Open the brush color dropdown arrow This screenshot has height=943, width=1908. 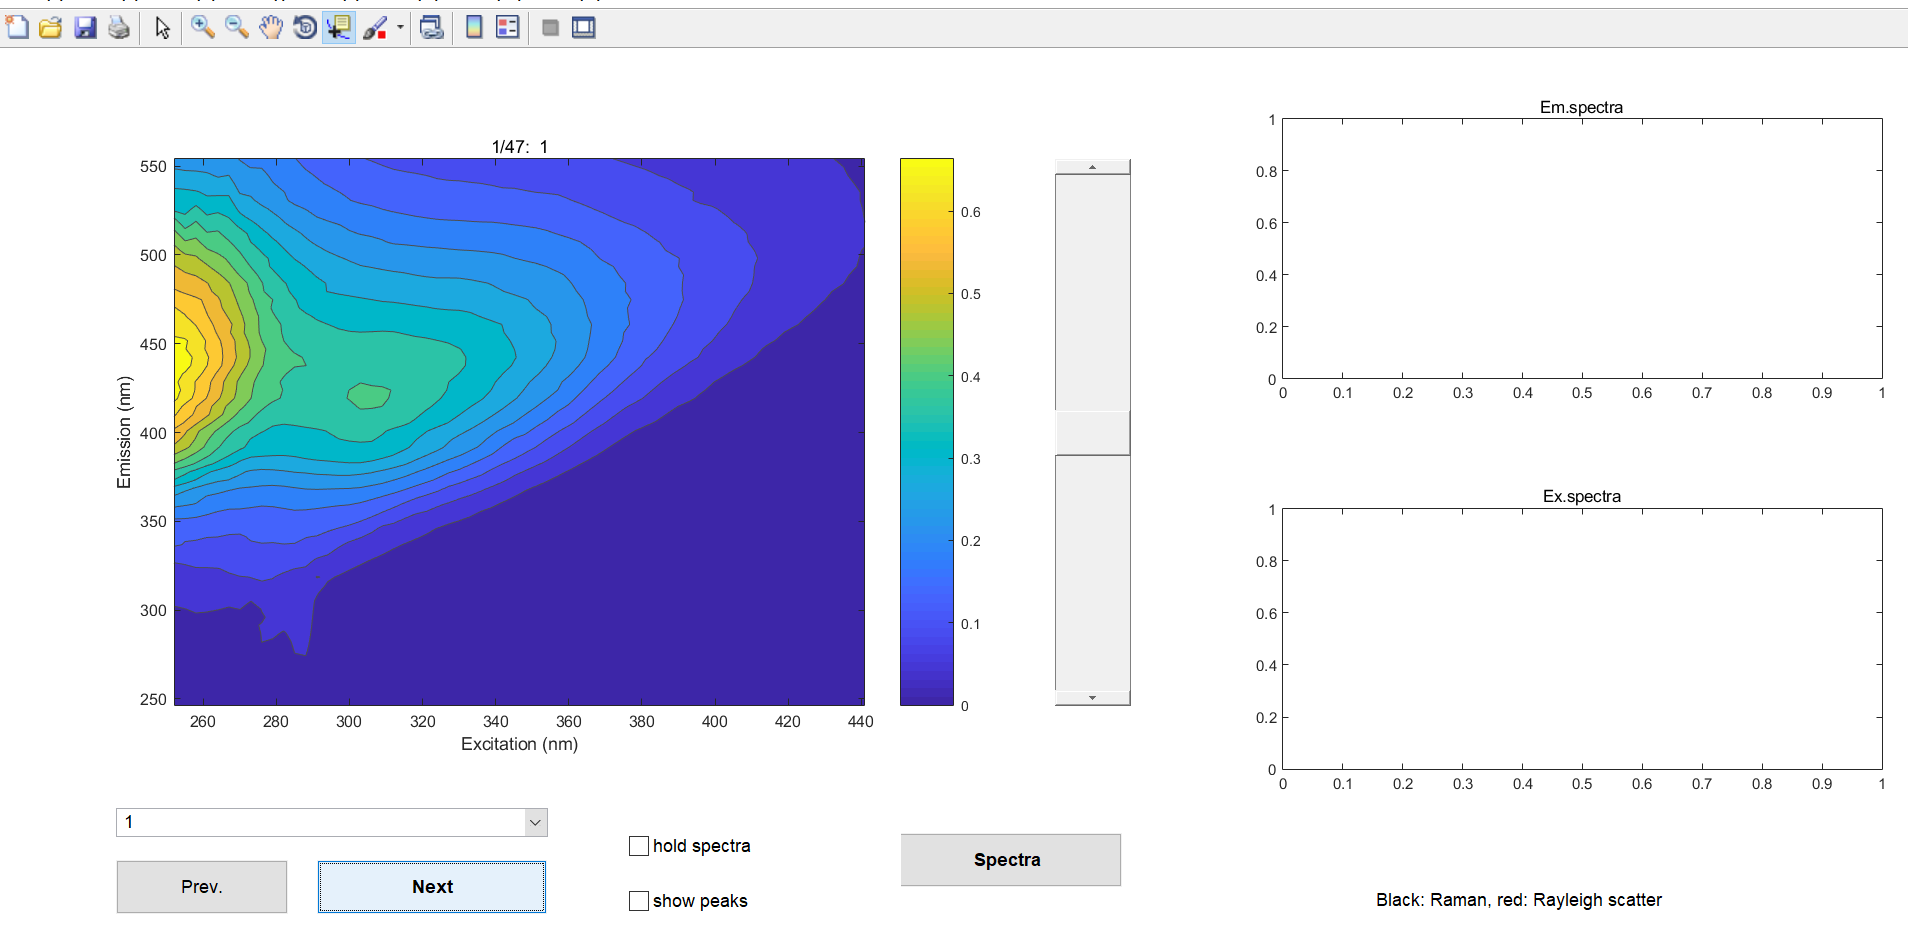400,28
